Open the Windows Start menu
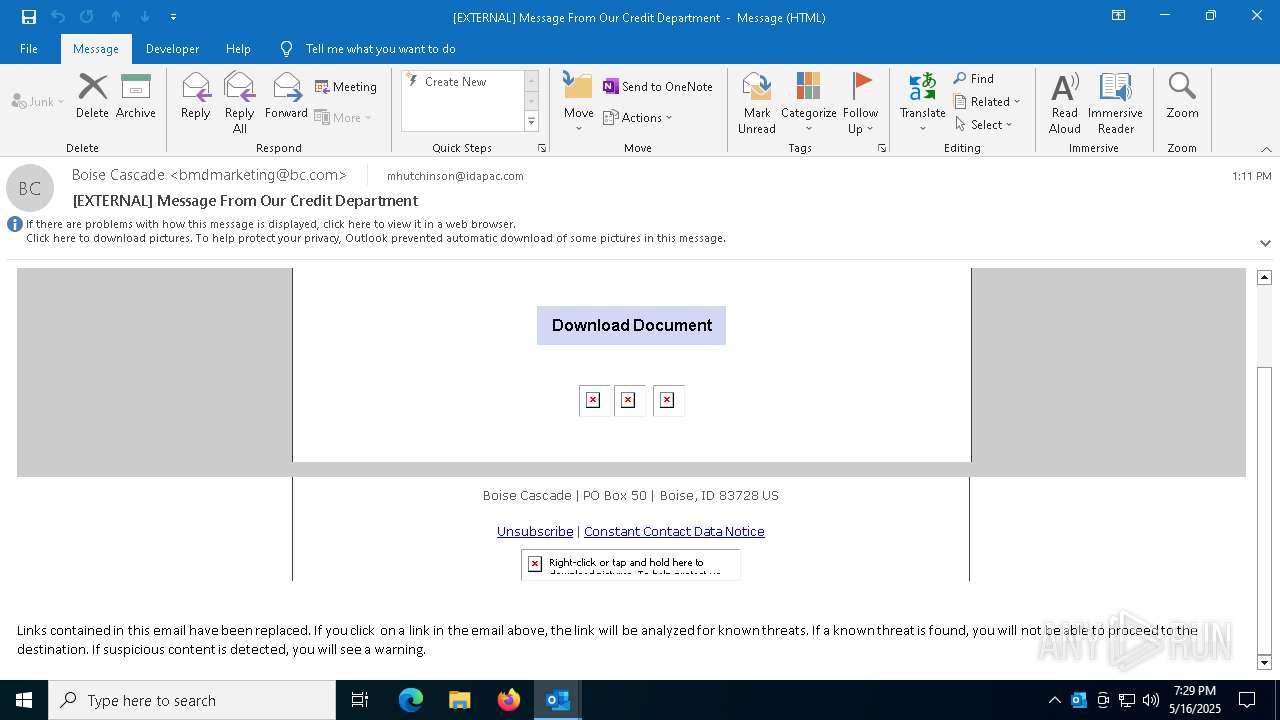Image resolution: width=1280 pixels, height=720 pixels. pyautogui.click(x=24, y=700)
